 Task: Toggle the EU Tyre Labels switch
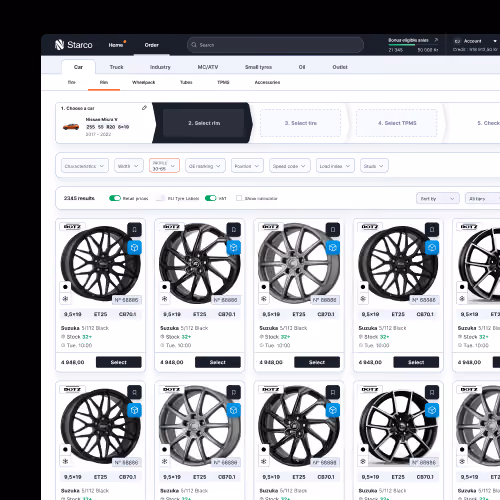pyautogui.click(x=161, y=198)
